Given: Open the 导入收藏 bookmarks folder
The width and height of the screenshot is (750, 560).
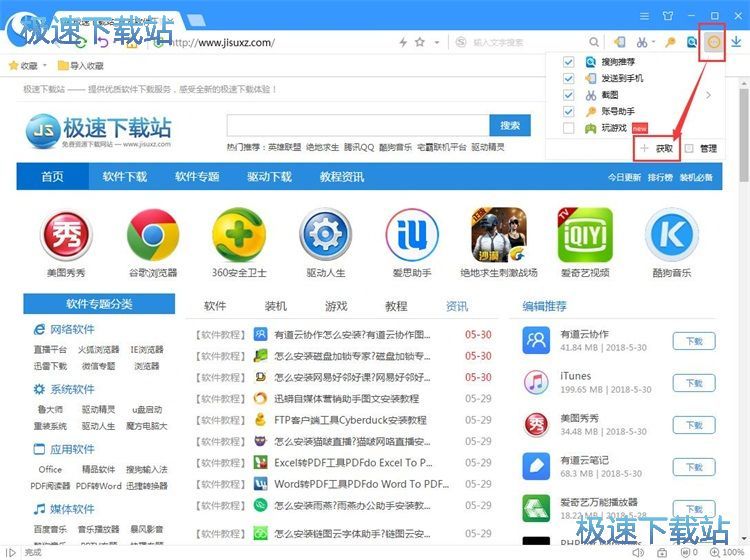Looking at the screenshot, I should (x=81, y=66).
